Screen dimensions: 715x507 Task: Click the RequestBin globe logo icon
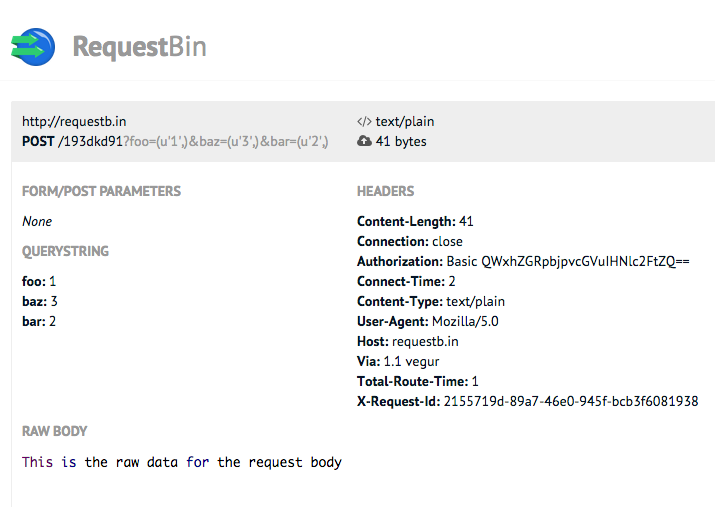33,47
